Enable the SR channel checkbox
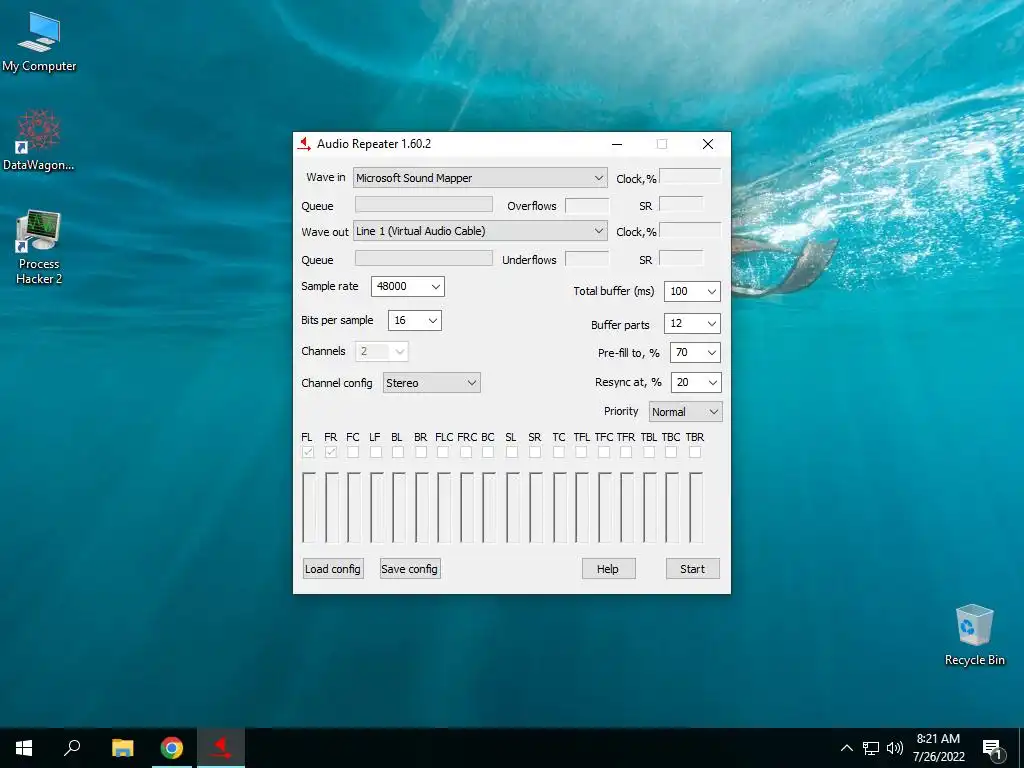Image resolution: width=1024 pixels, height=768 pixels. [x=535, y=452]
